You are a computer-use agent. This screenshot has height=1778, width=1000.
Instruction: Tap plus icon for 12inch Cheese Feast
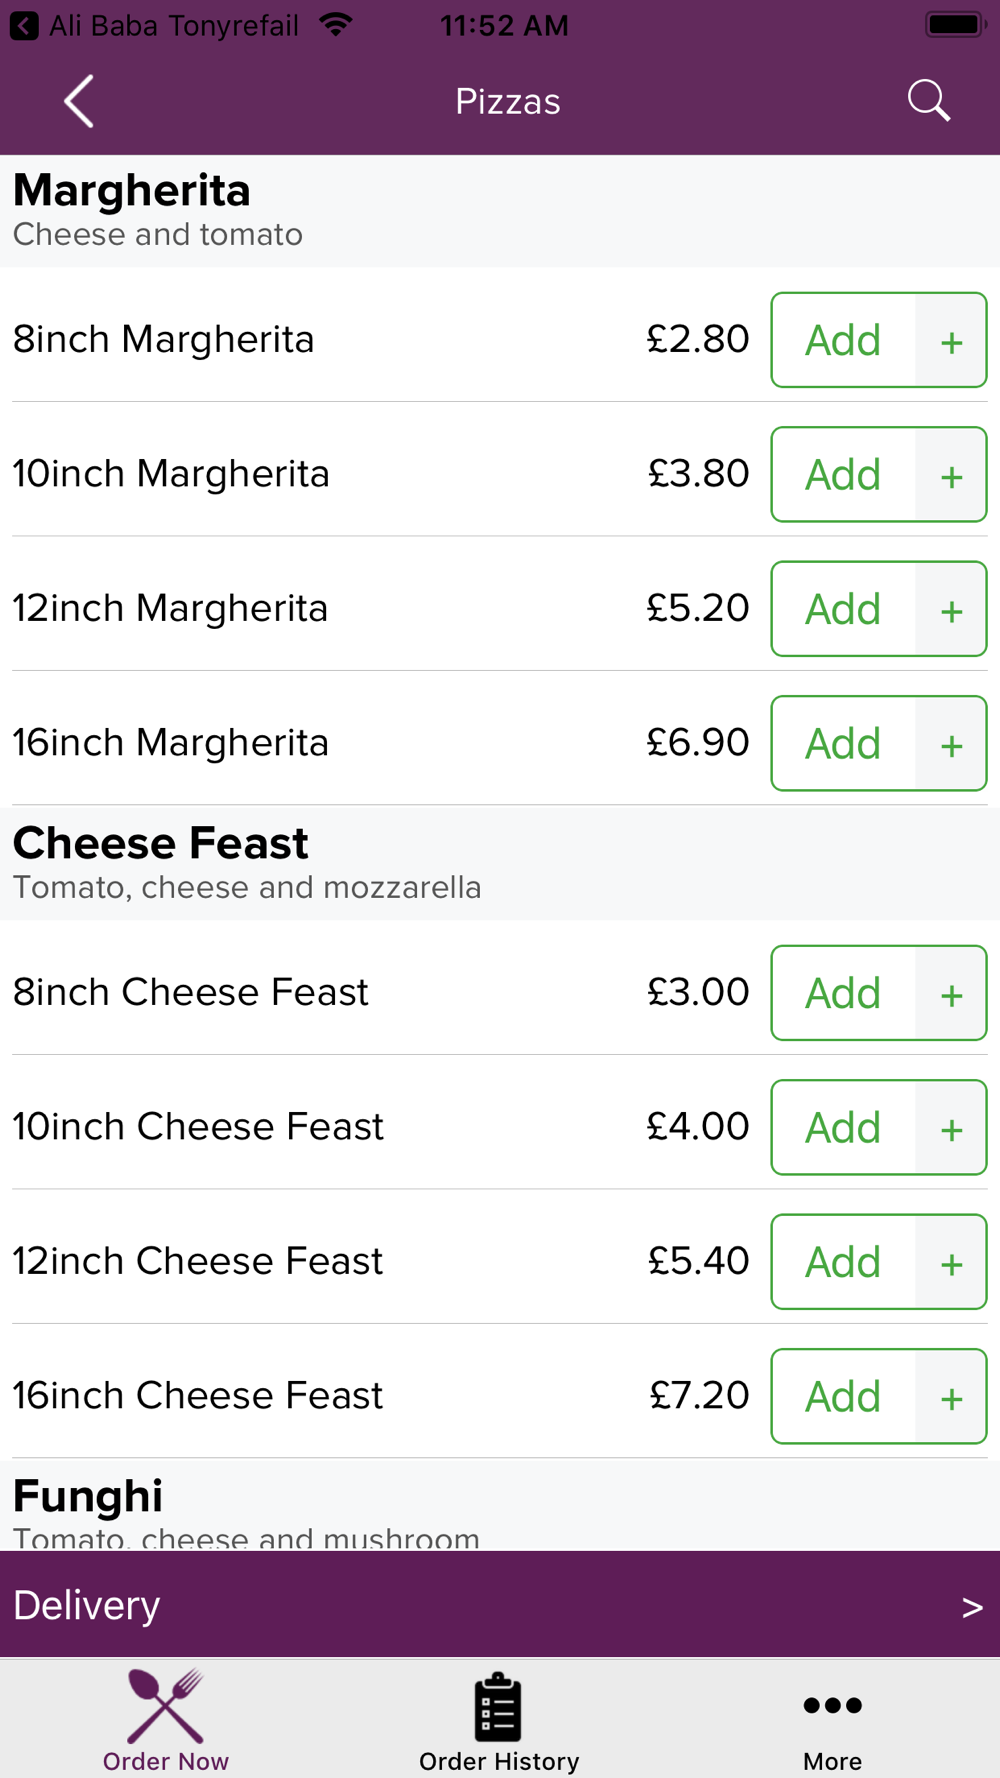pyautogui.click(x=951, y=1264)
